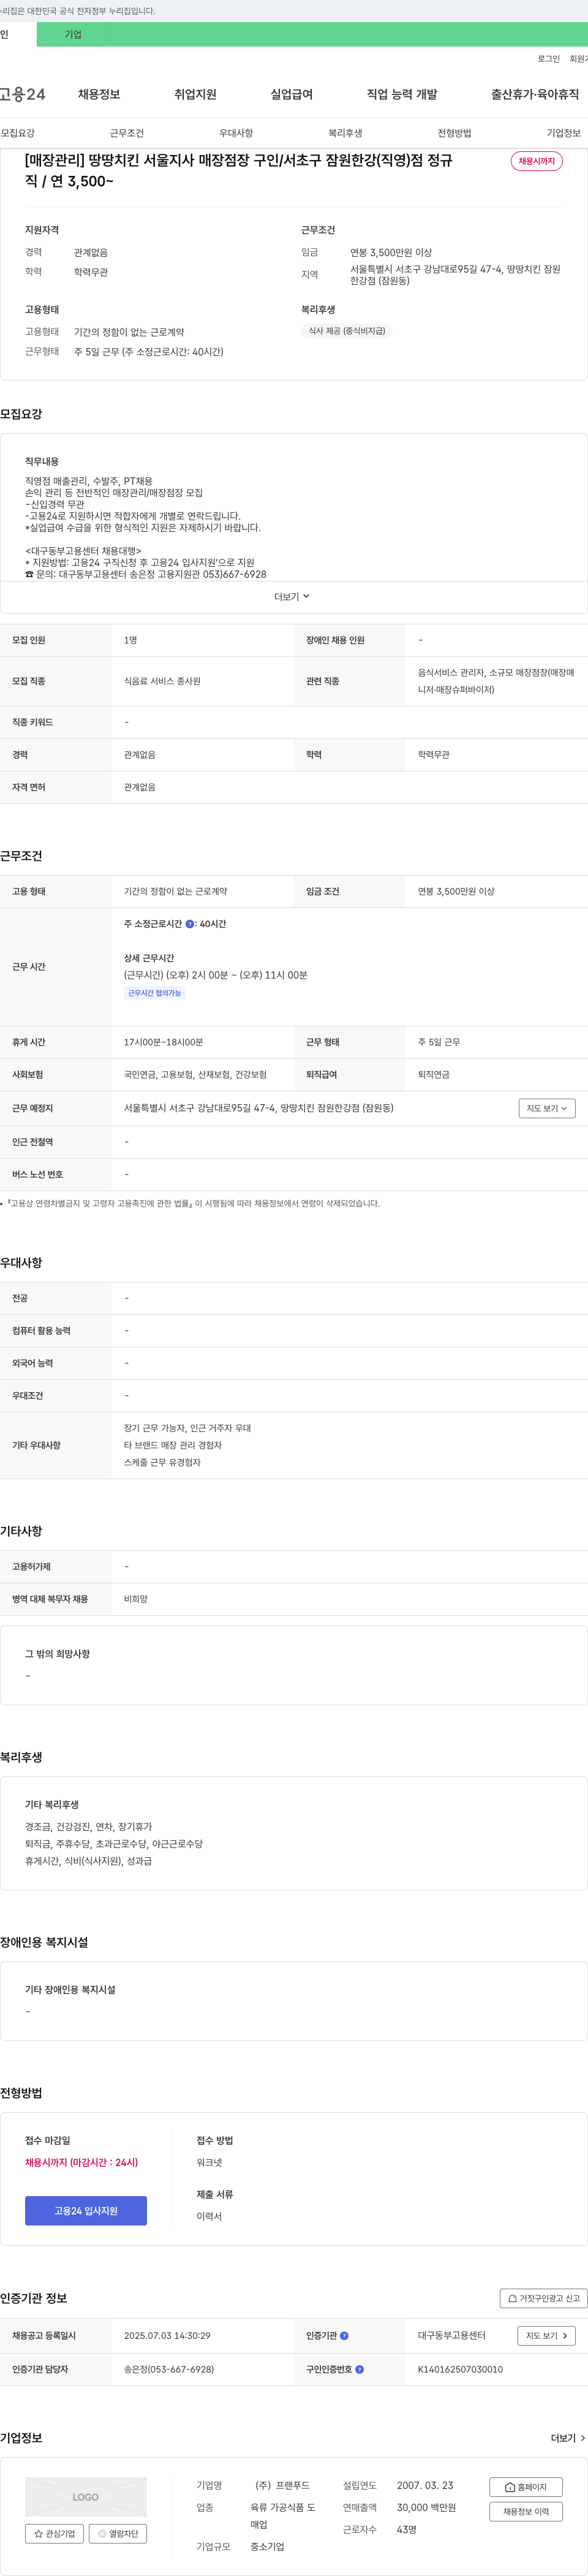This screenshot has height=2576, width=588.
Task: Click the certification number K140162507030010
Action: 460,2369
